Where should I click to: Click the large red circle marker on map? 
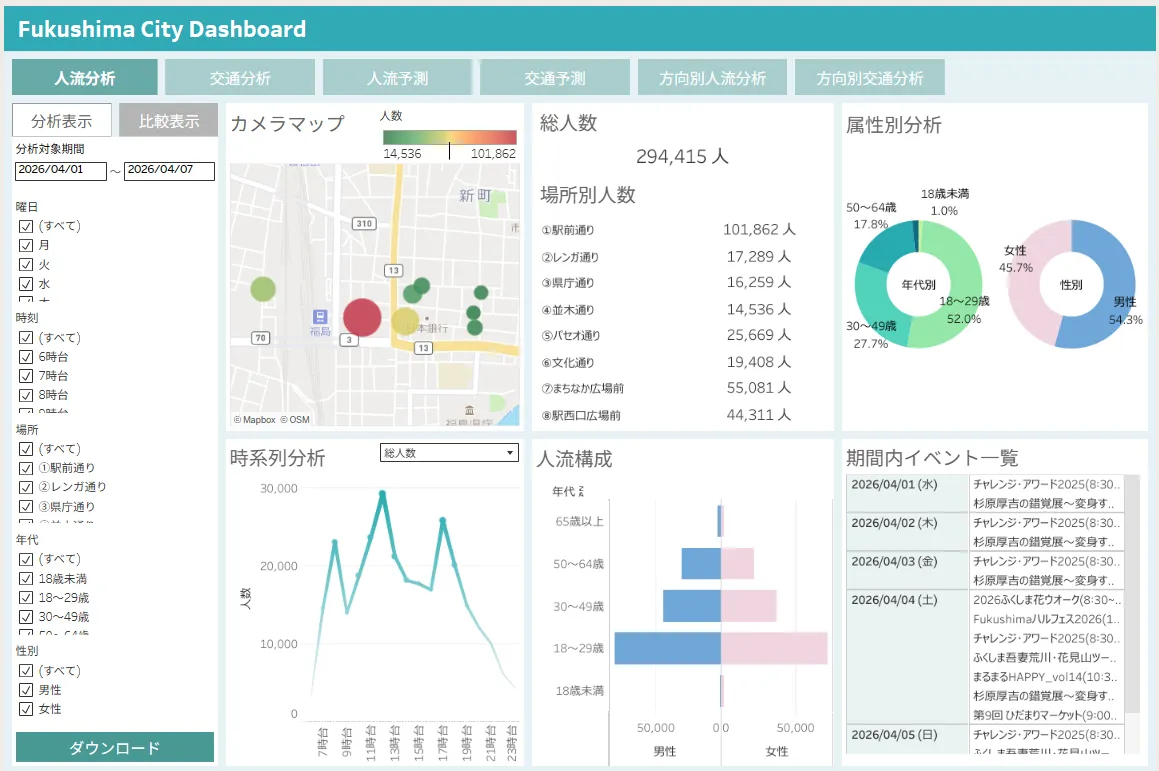pyautogui.click(x=362, y=318)
